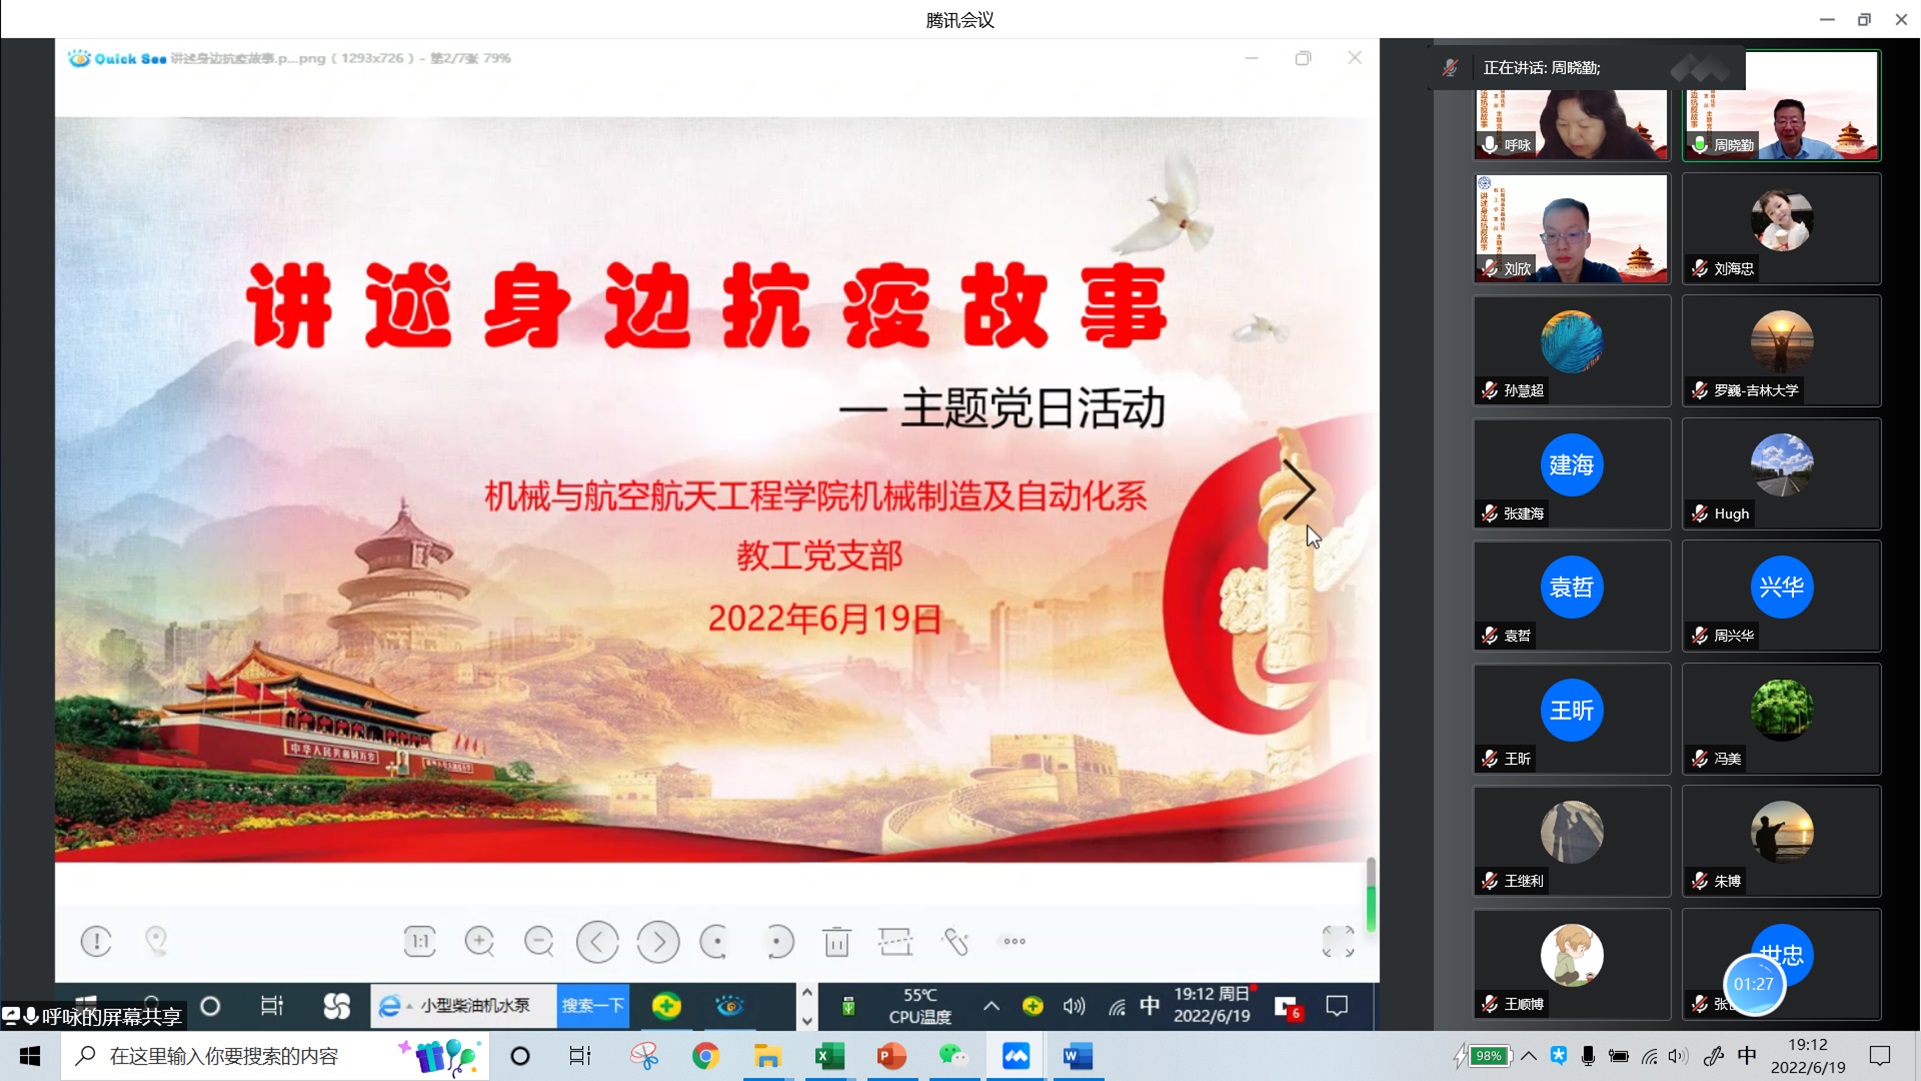Image resolution: width=1921 pixels, height=1081 pixels.
Task: Switch to Excel in the taskbar
Action: (x=830, y=1056)
